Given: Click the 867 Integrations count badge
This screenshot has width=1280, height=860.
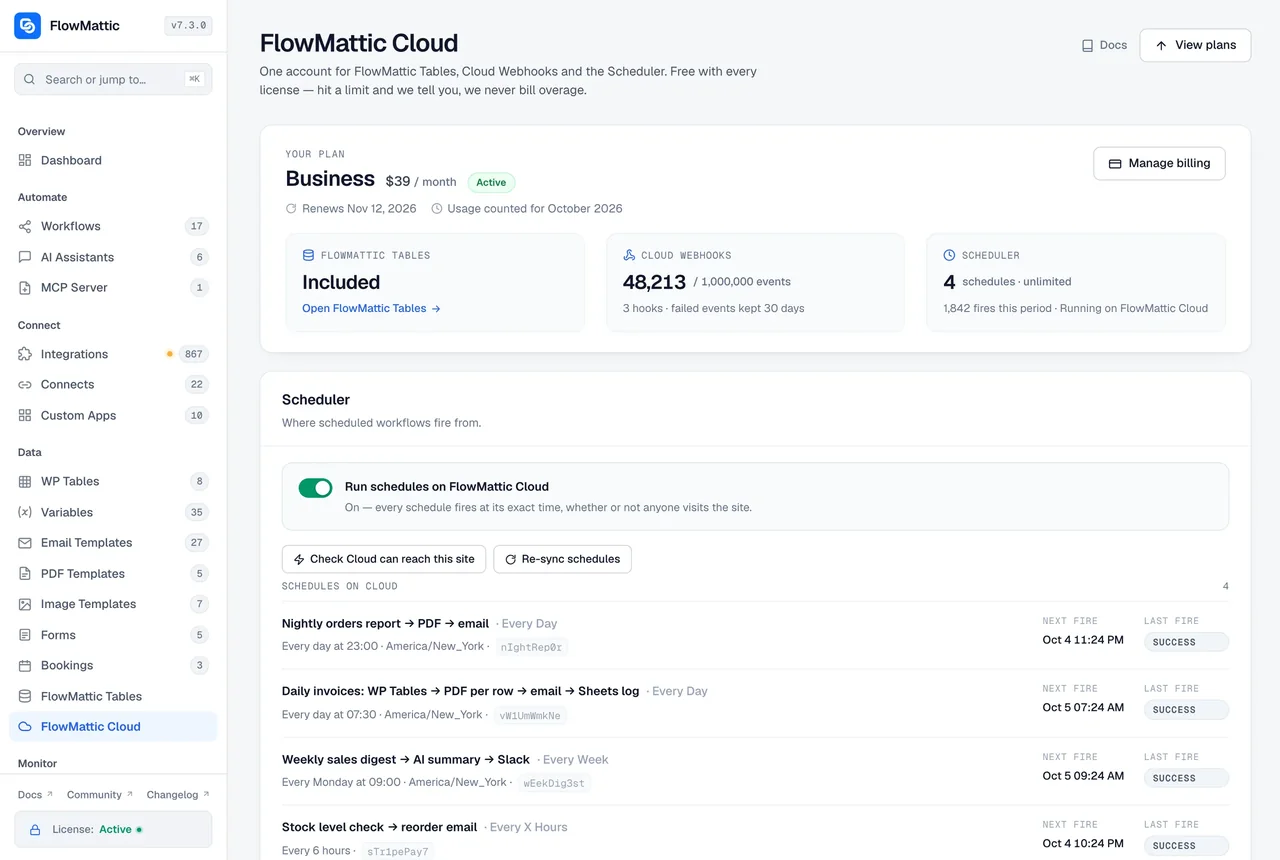Looking at the screenshot, I should tap(194, 354).
